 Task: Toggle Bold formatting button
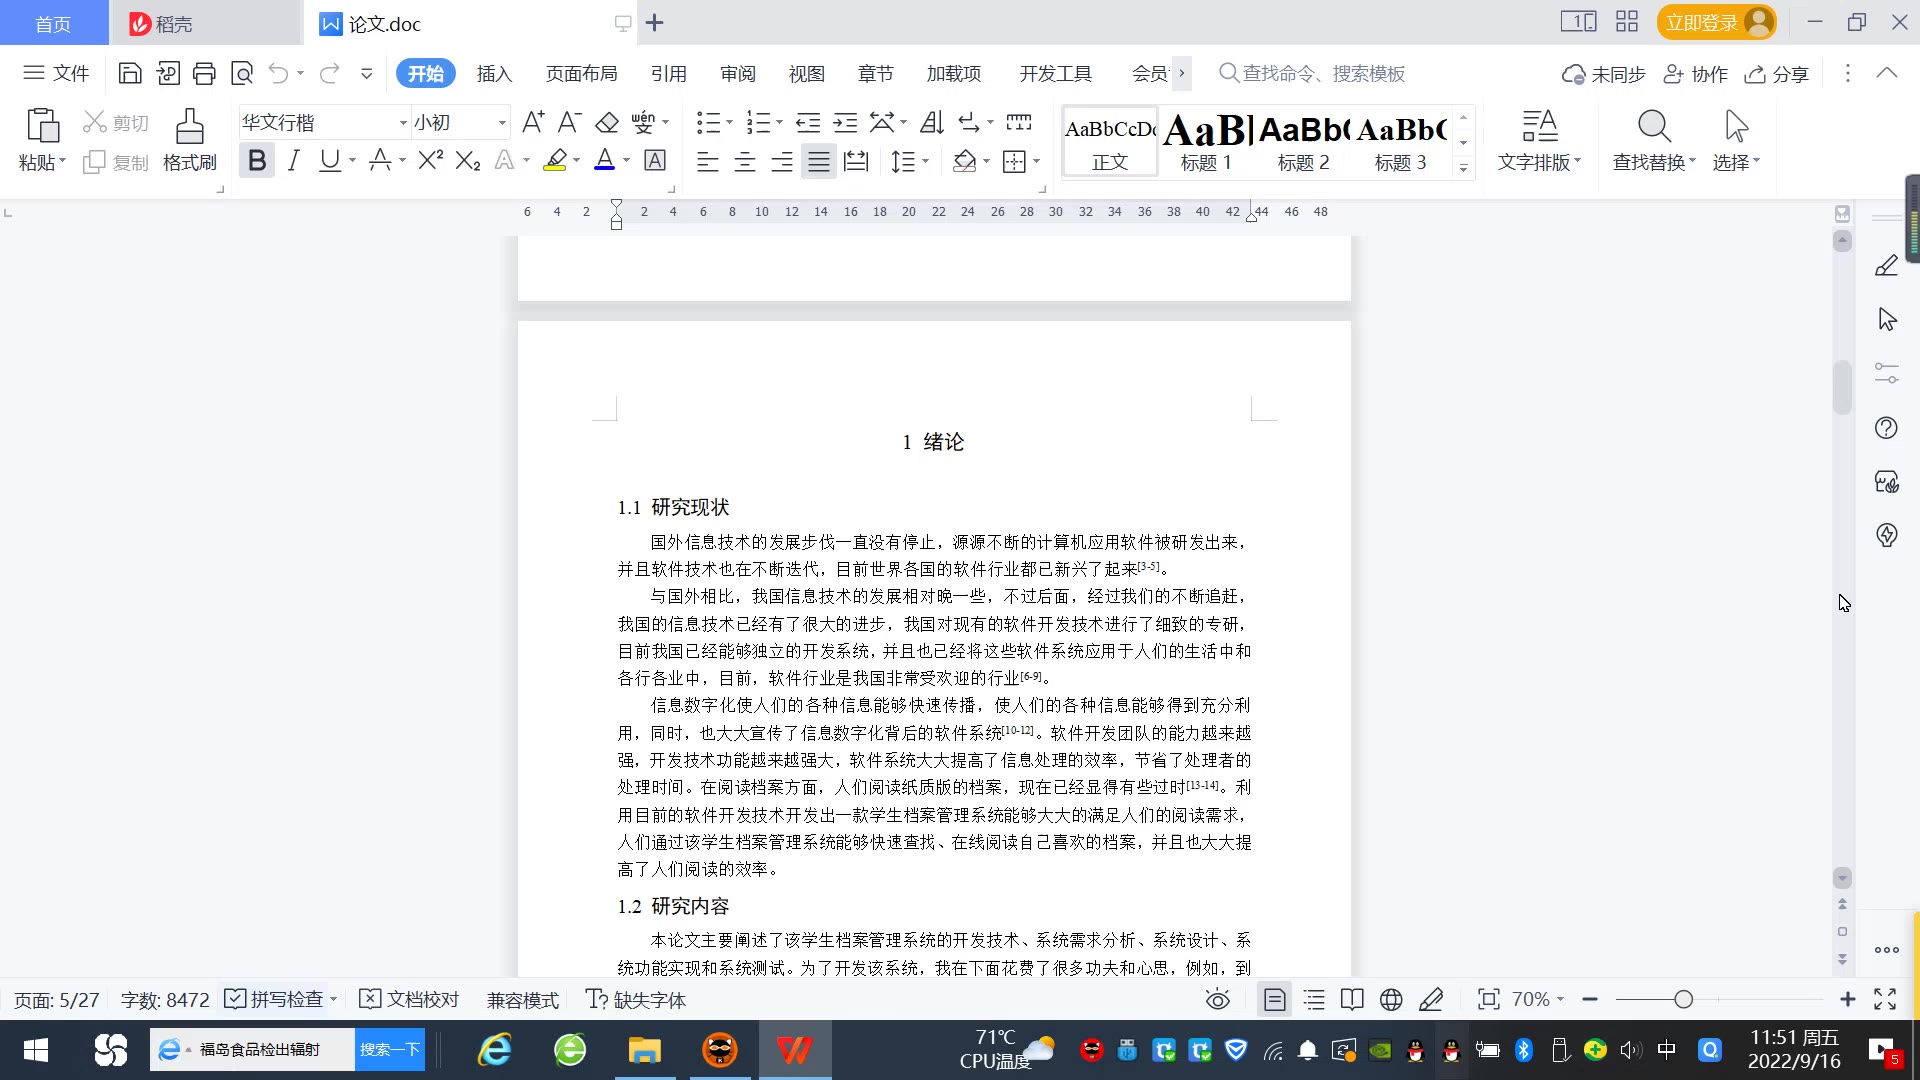pyautogui.click(x=257, y=160)
